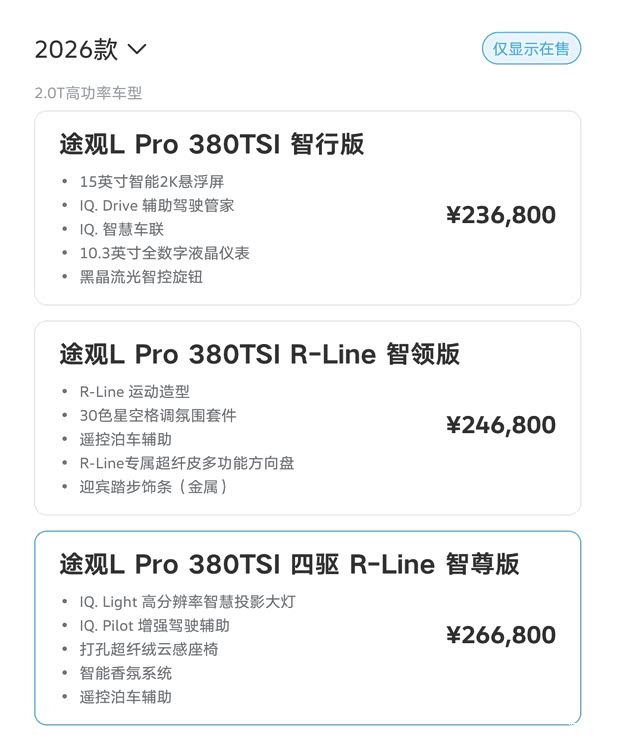Image resolution: width=620 pixels, height=739 pixels.
Task: Click the 打孔超纤绒云感座椅 feature
Action: point(149,649)
